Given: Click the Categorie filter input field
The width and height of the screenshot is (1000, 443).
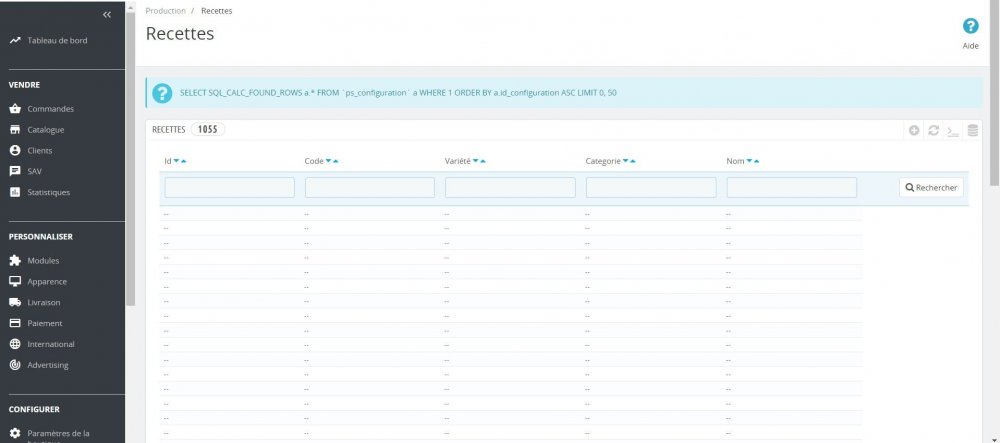Looking at the screenshot, I should [x=651, y=187].
